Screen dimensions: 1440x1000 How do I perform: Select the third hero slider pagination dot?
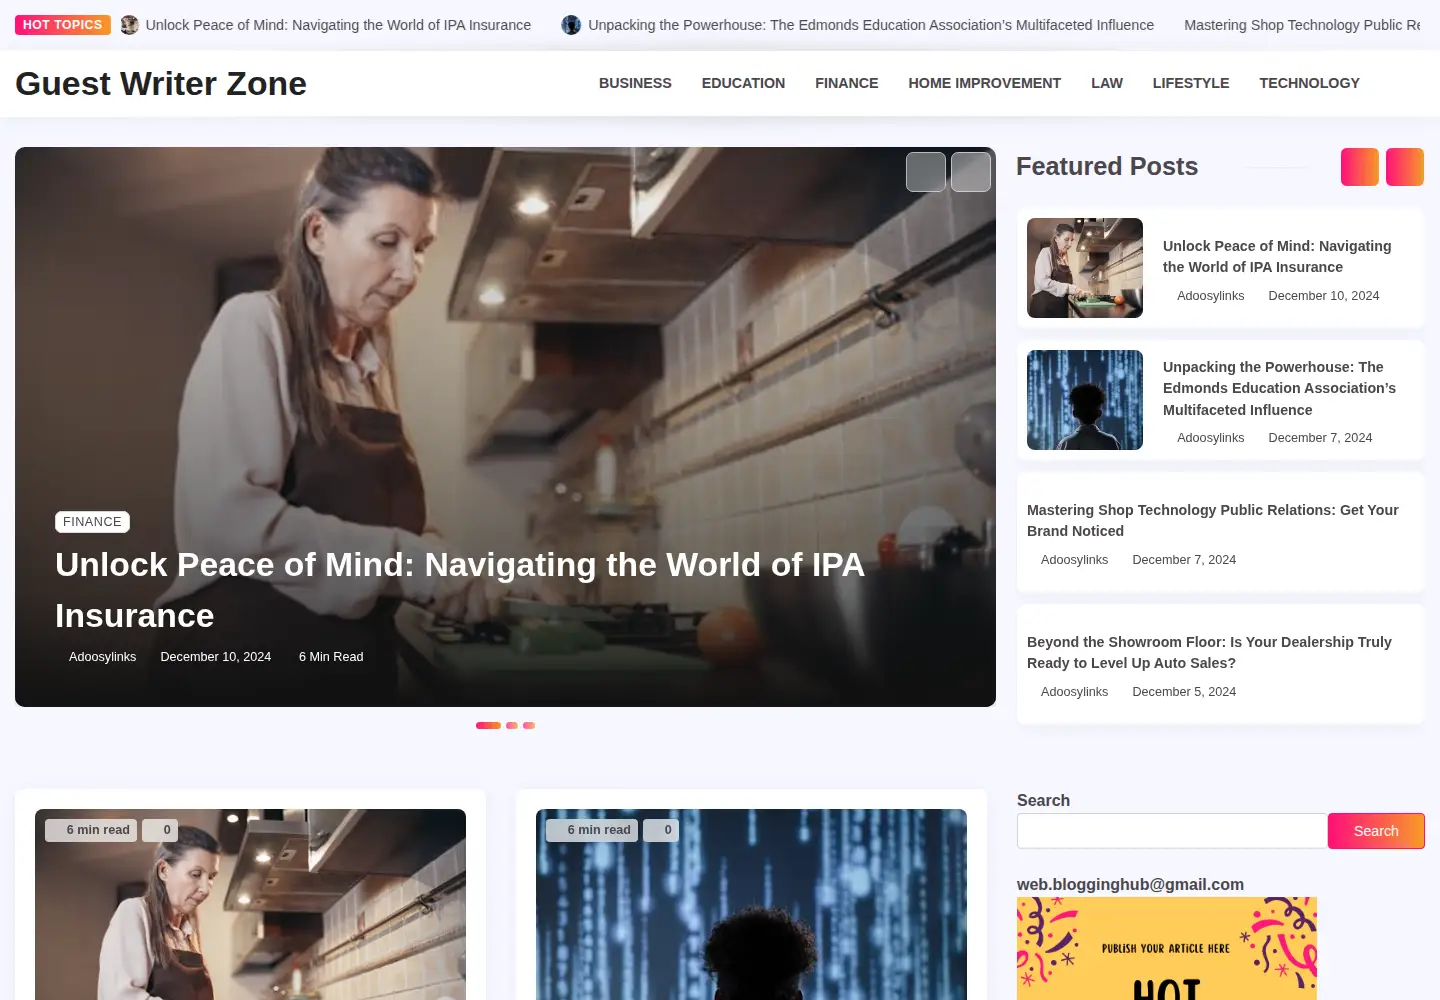(x=529, y=726)
